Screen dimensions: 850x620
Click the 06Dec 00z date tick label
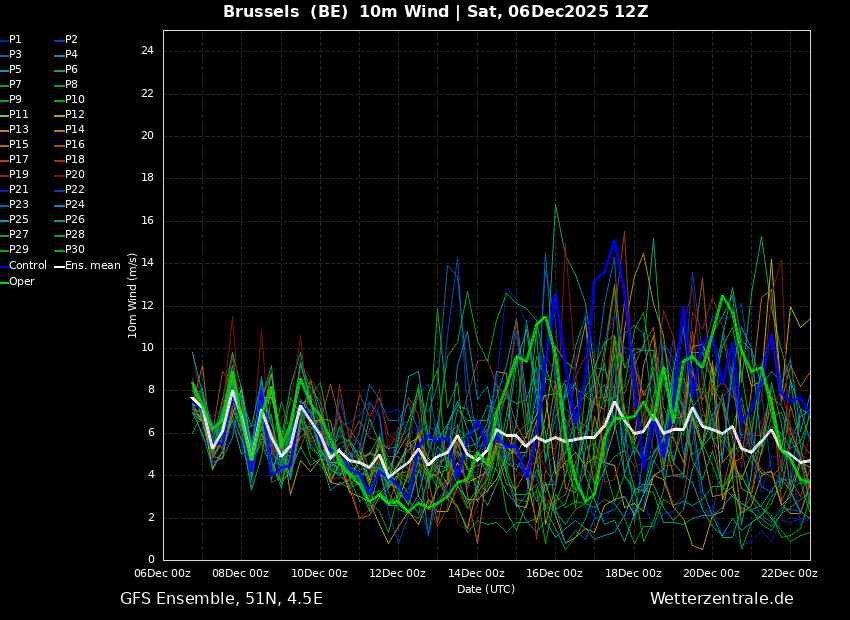point(163,574)
